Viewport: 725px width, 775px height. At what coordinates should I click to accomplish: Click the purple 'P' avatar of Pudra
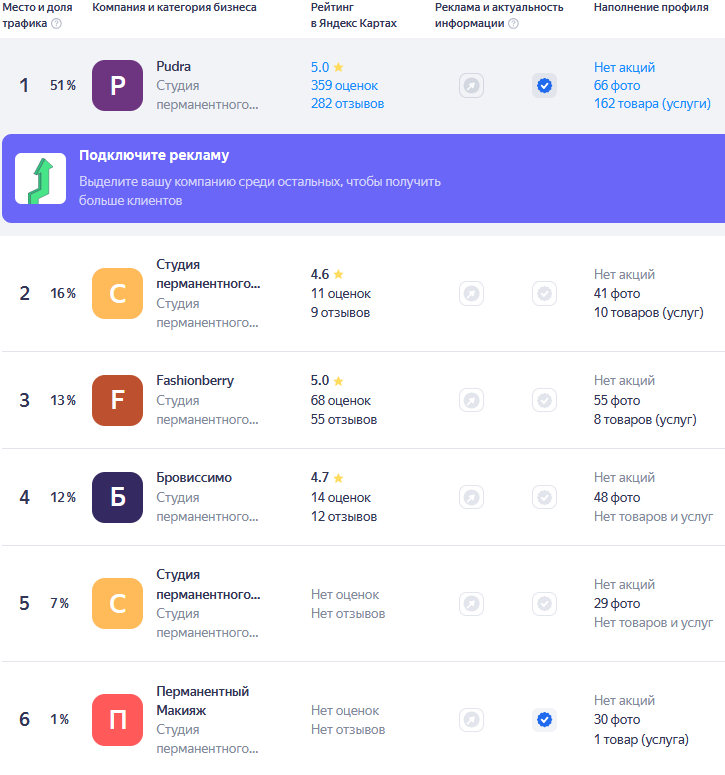(117, 85)
